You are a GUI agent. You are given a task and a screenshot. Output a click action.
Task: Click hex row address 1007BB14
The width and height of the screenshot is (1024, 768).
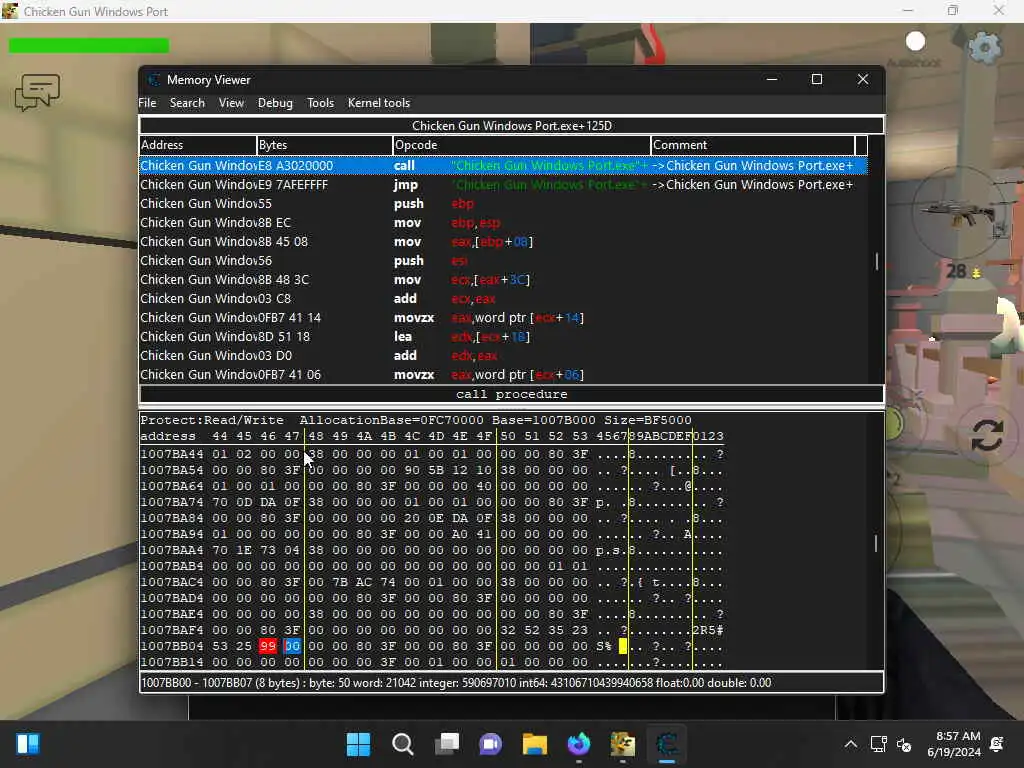172,662
